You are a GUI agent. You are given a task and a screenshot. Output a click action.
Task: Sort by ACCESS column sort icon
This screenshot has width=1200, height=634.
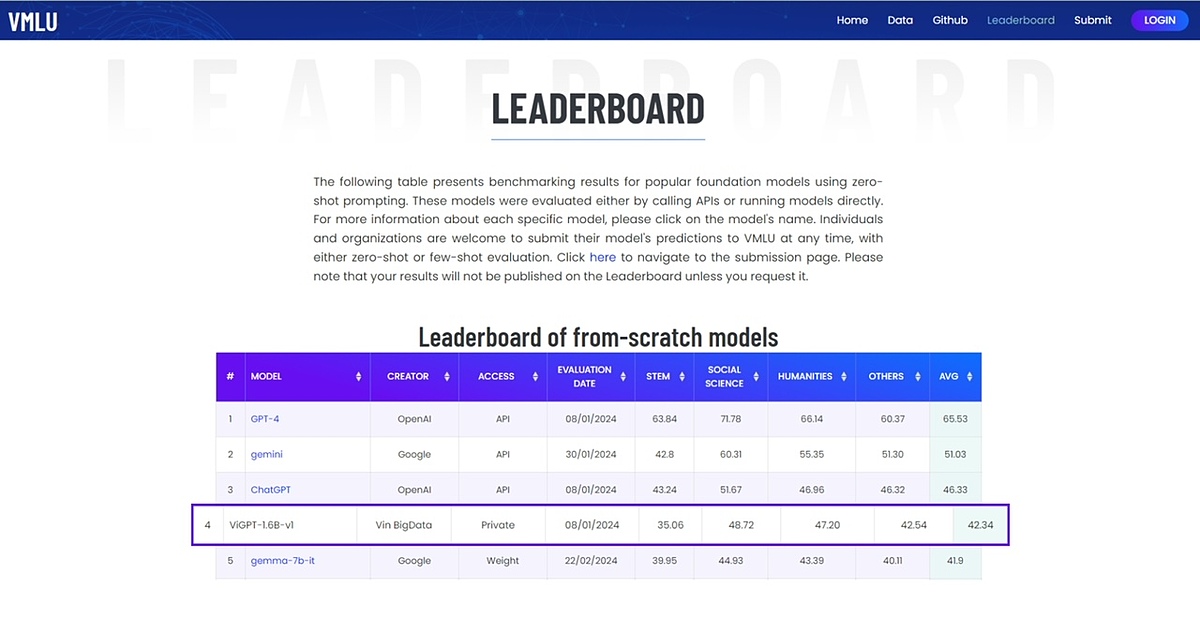click(535, 377)
